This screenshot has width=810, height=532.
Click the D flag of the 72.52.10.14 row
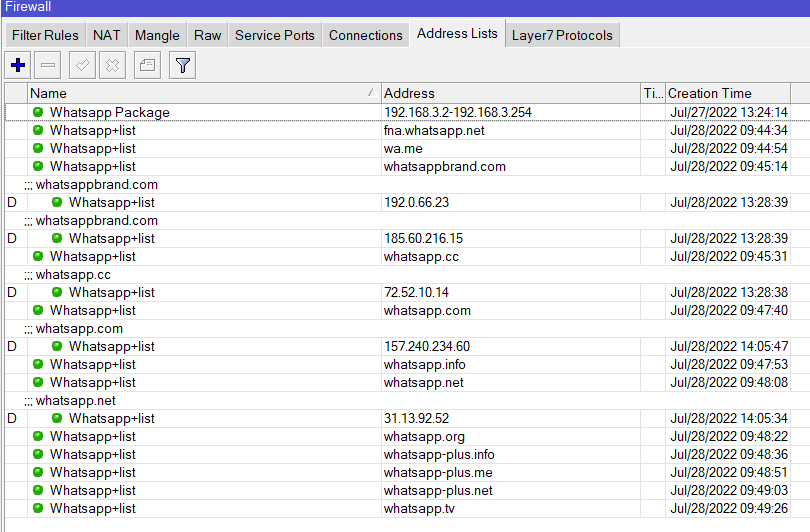(x=12, y=292)
